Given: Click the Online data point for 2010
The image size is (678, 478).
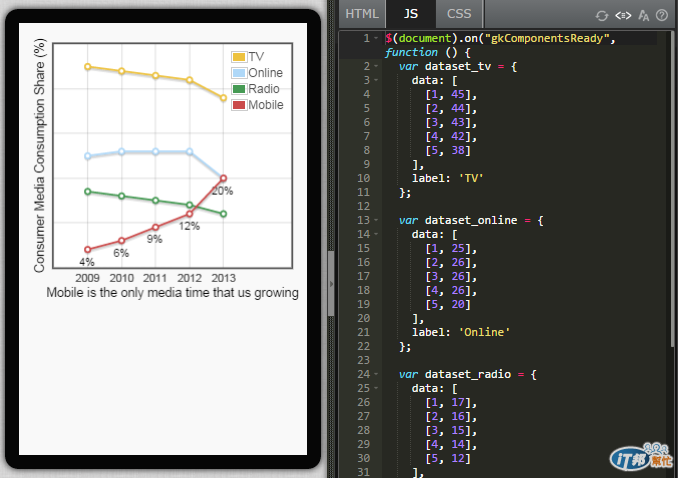Looking at the screenshot, I should pos(122,151).
